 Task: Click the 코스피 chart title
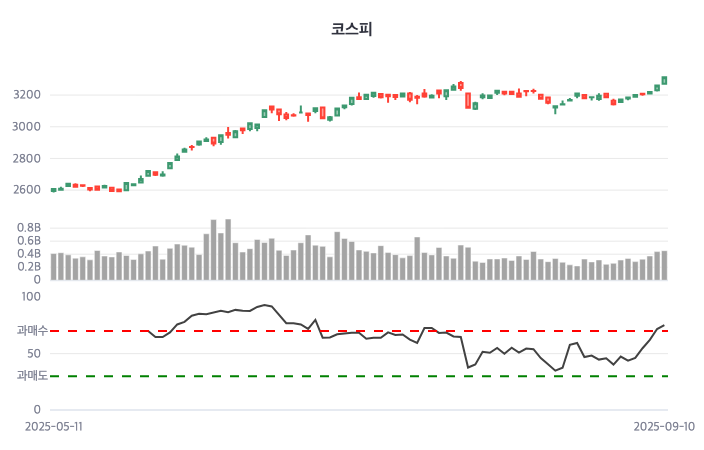(x=352, y=29)
